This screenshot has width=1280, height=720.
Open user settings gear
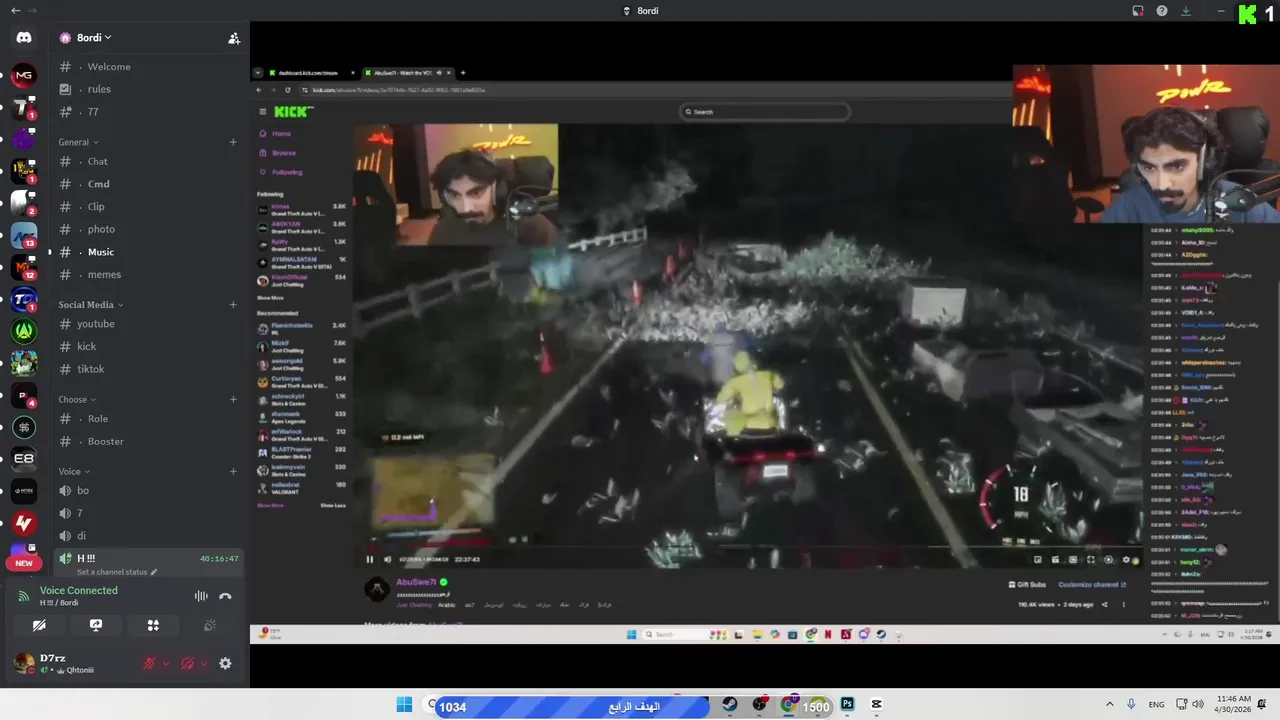pyautogui.click(x=225, y=663)
